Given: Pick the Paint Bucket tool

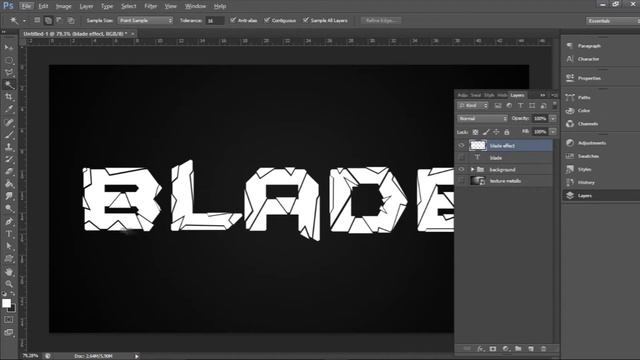Looking at the screenshot, I should 9,184.
